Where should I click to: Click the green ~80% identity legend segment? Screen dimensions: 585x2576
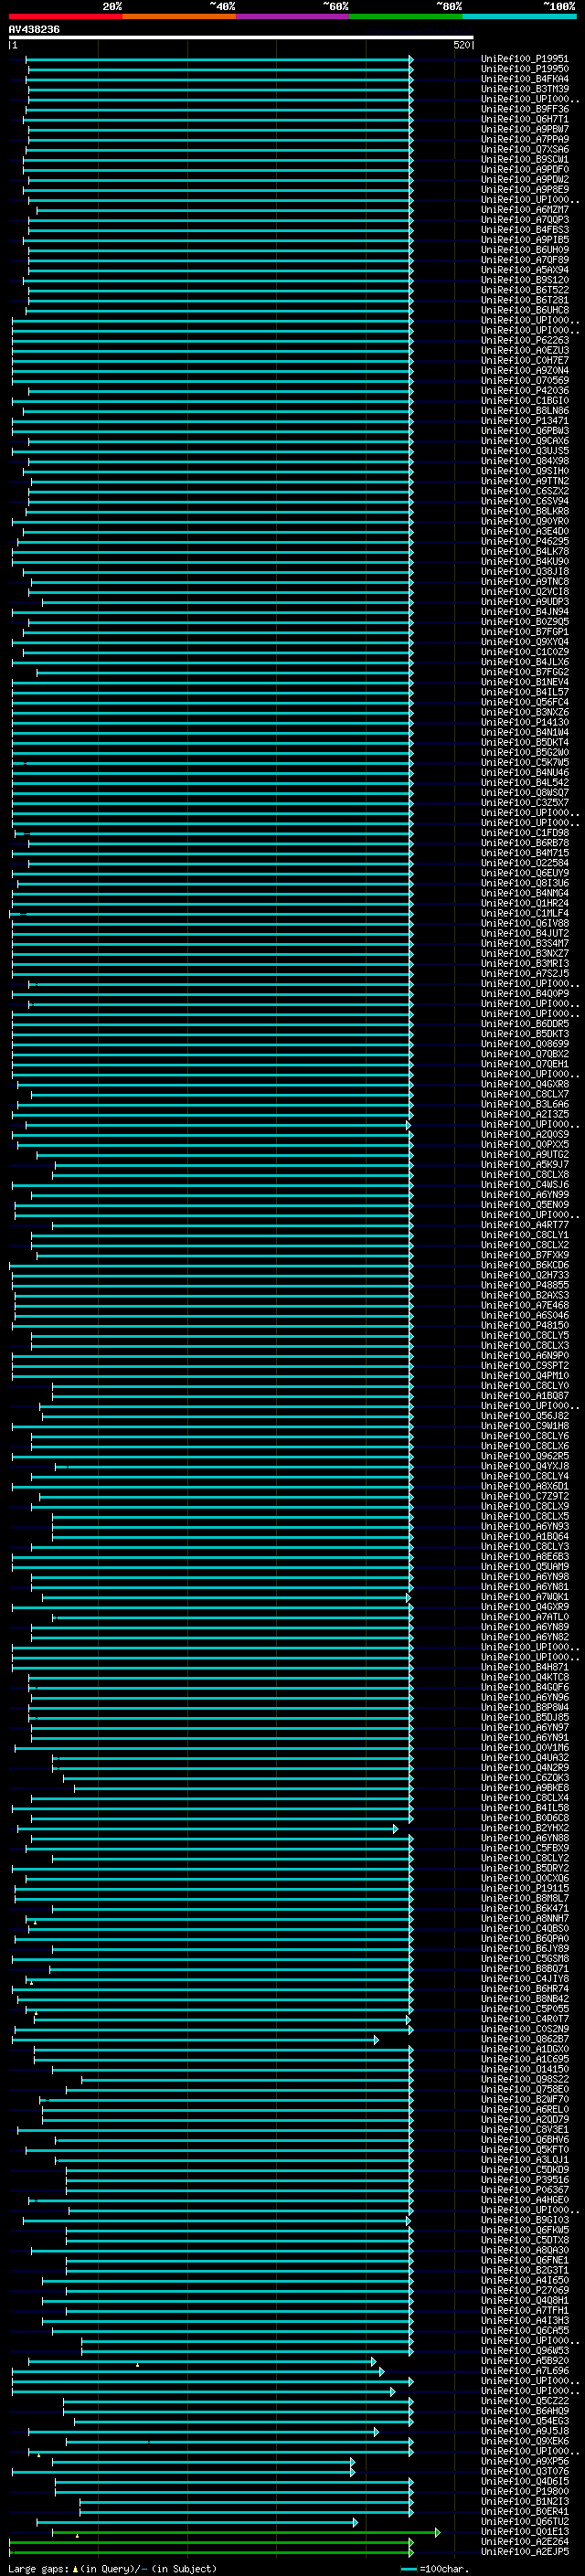[x=406, y=17]
